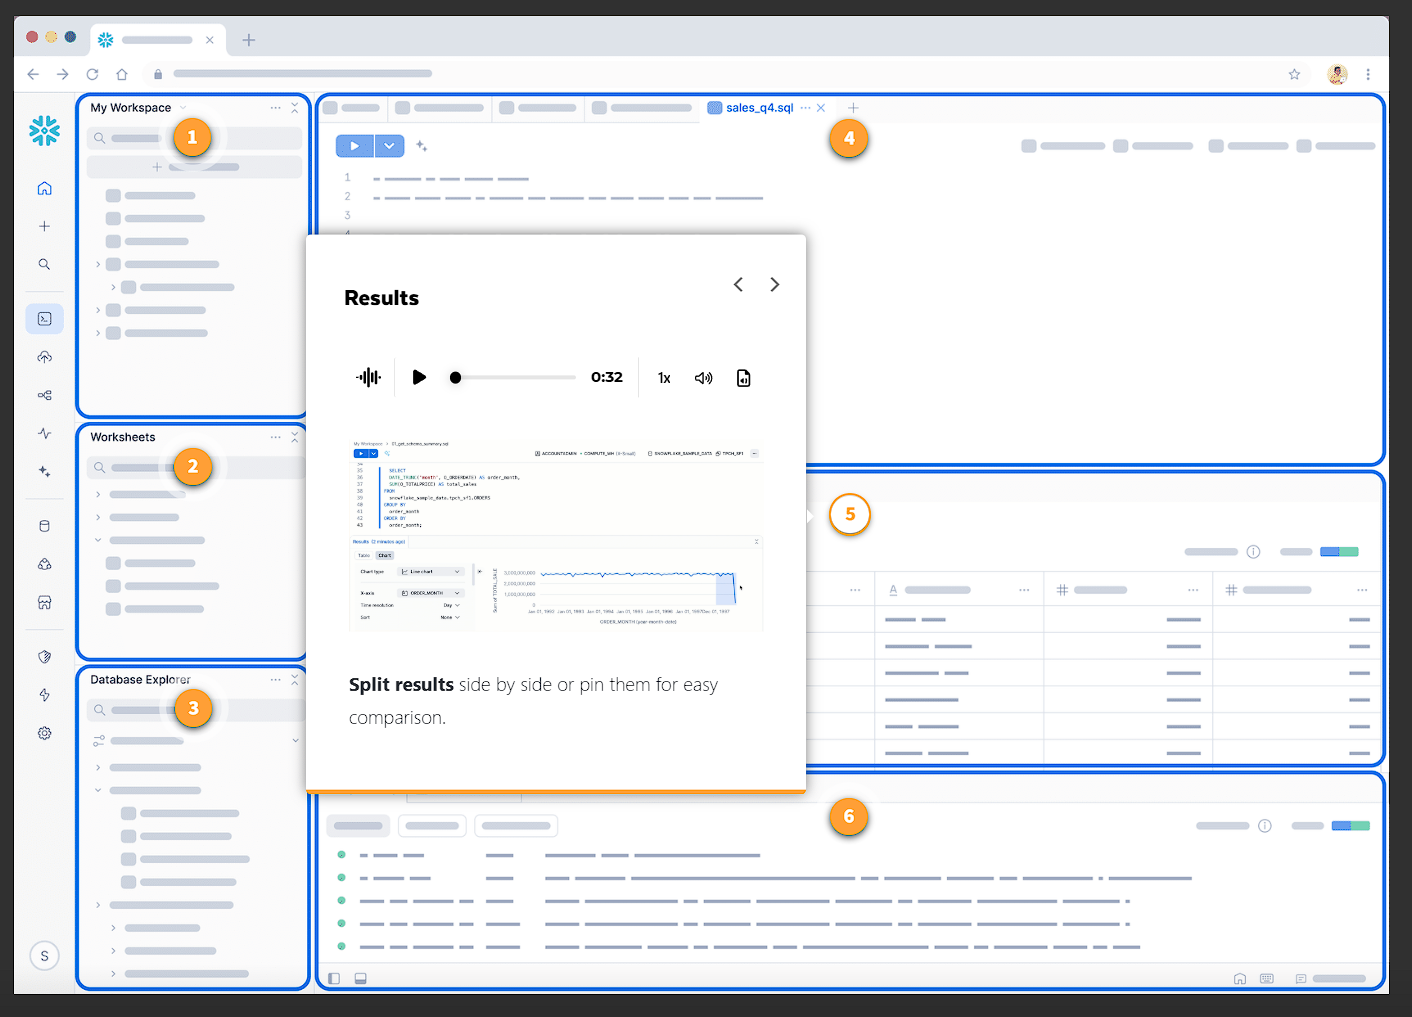Run the query with the play button
1412x1017 pixels.
354,146
